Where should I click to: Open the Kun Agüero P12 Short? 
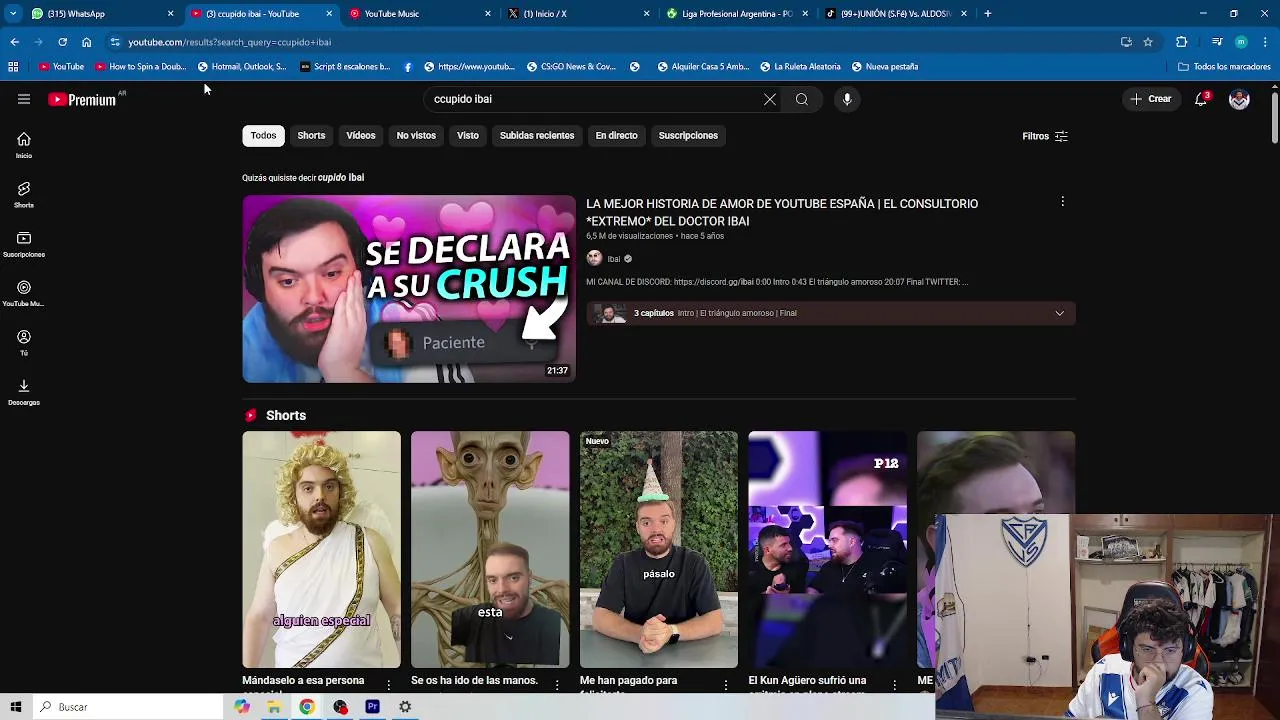(828, 549)
